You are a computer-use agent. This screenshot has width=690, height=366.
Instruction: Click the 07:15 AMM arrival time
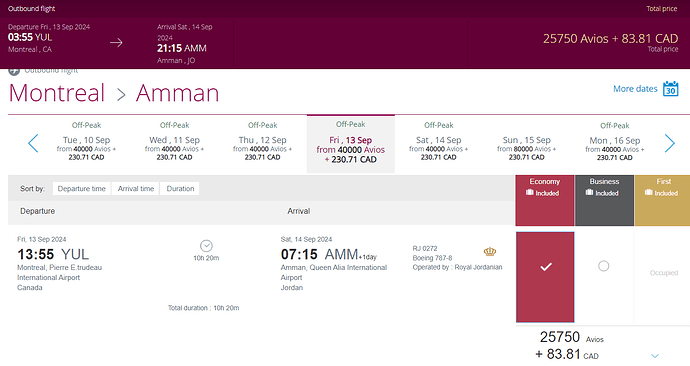click(x=328, y=254)
